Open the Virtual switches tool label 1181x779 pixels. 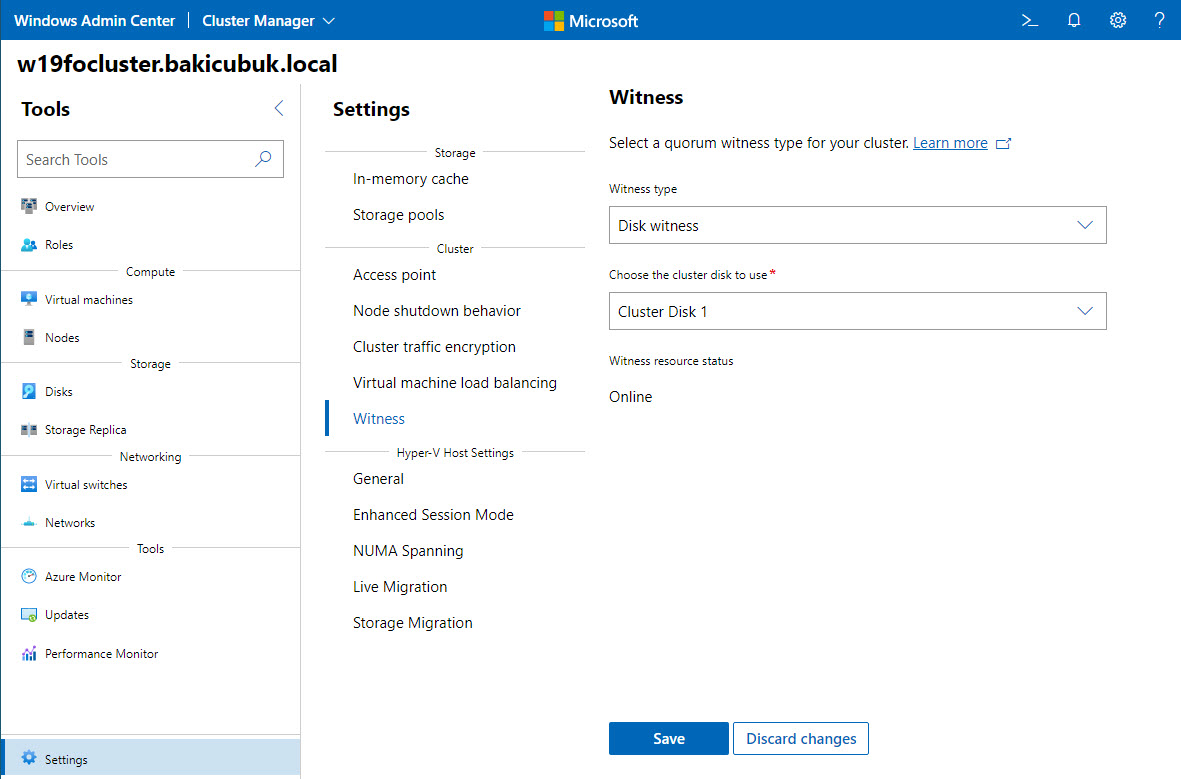click(x=86, y=484)
